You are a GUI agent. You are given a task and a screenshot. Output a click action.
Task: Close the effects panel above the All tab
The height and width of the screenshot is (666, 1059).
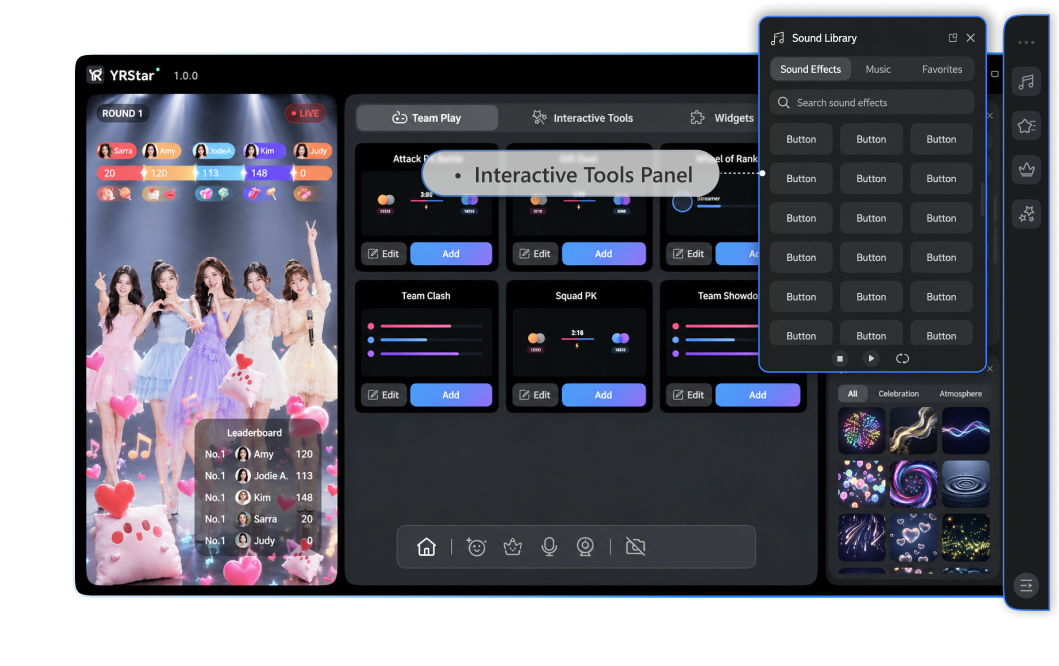click(989, 368)
